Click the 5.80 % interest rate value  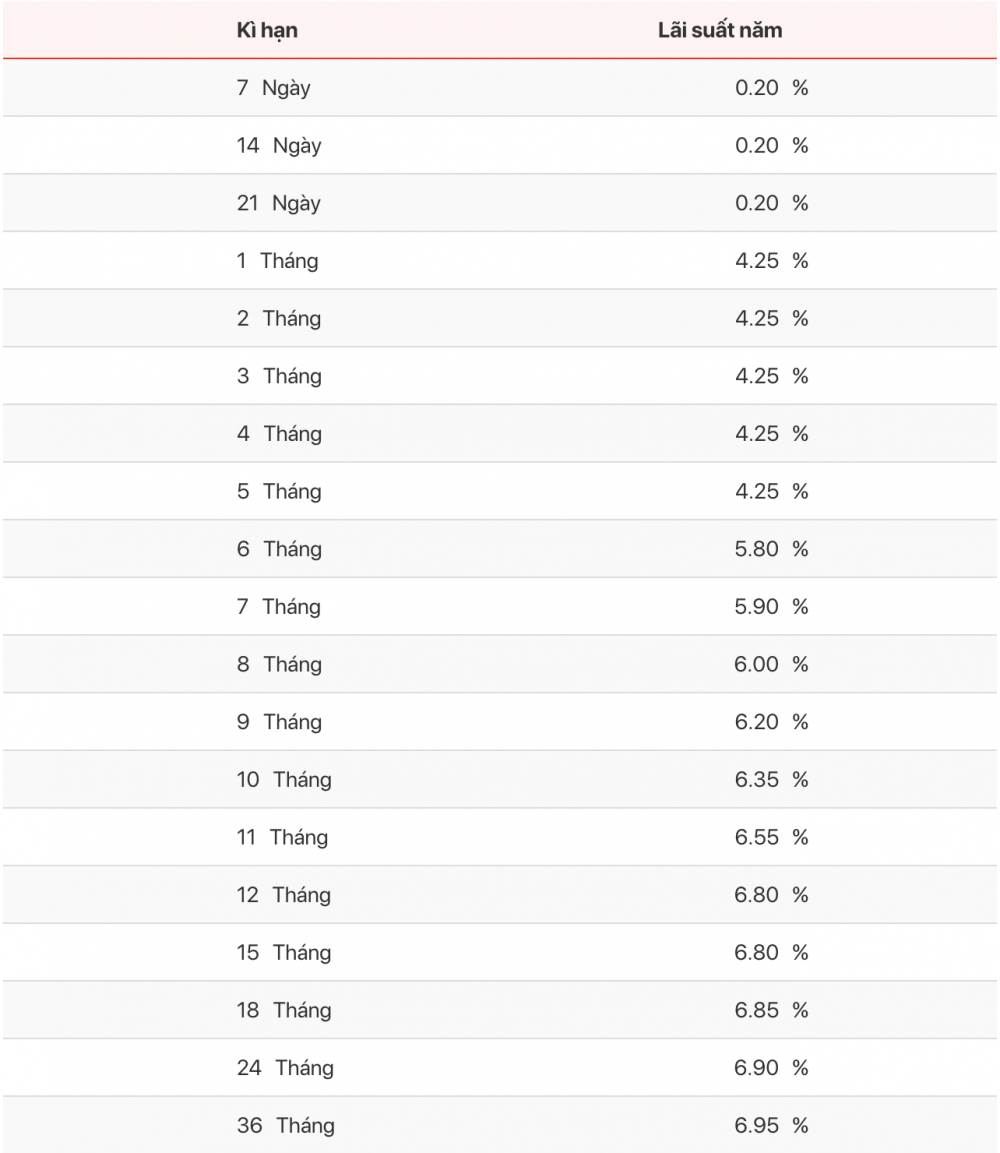(x=771, y=549)
